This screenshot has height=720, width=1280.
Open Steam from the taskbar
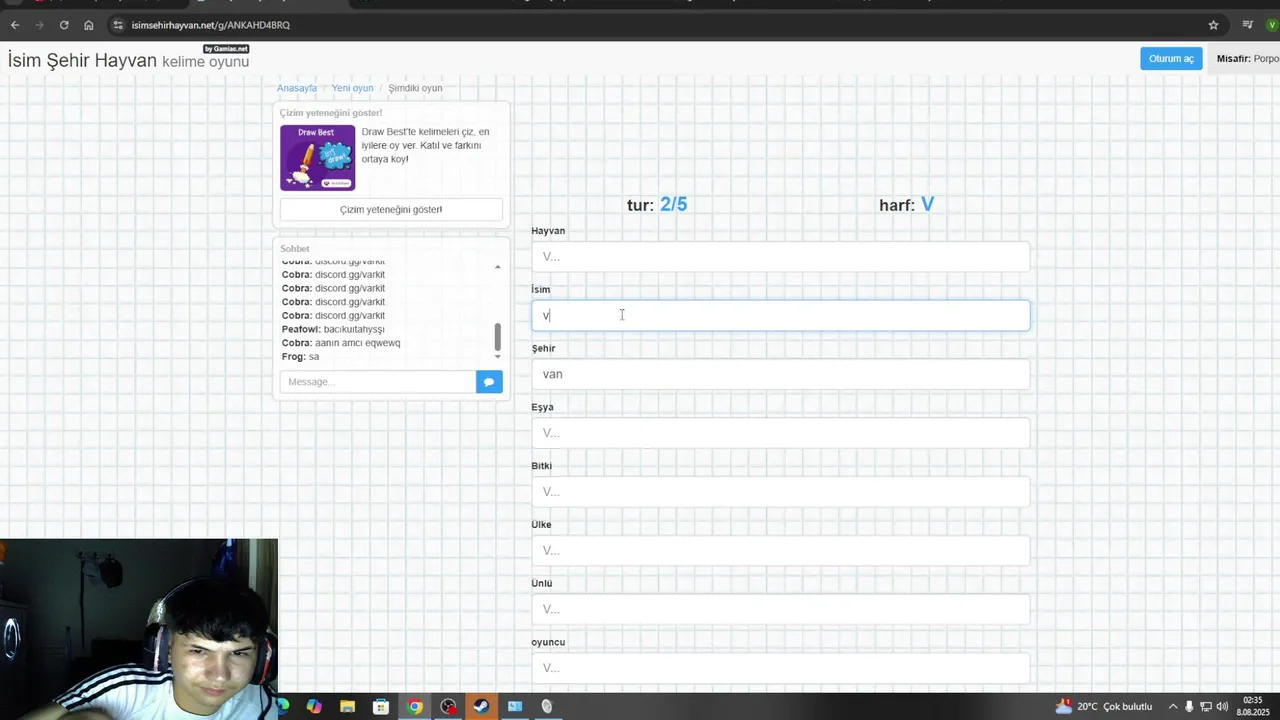click(x=481, y=707)
